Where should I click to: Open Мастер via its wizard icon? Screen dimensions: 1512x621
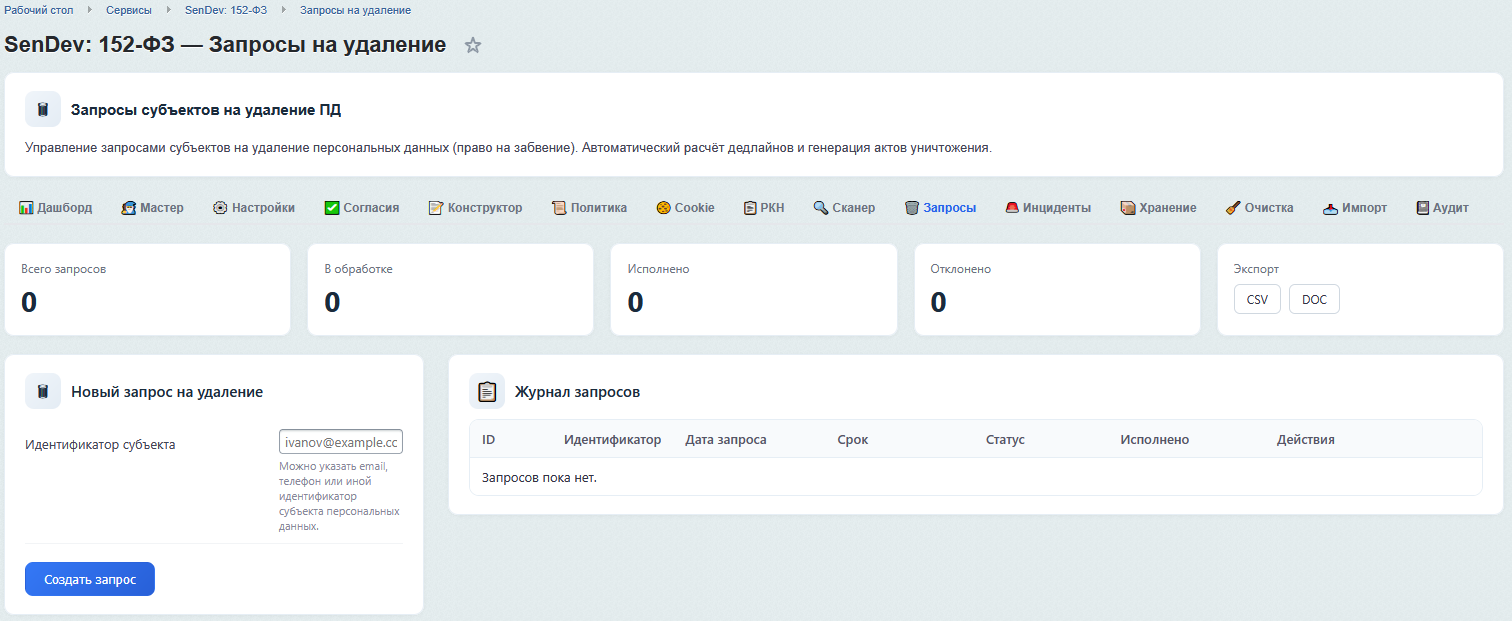[129, 208]
